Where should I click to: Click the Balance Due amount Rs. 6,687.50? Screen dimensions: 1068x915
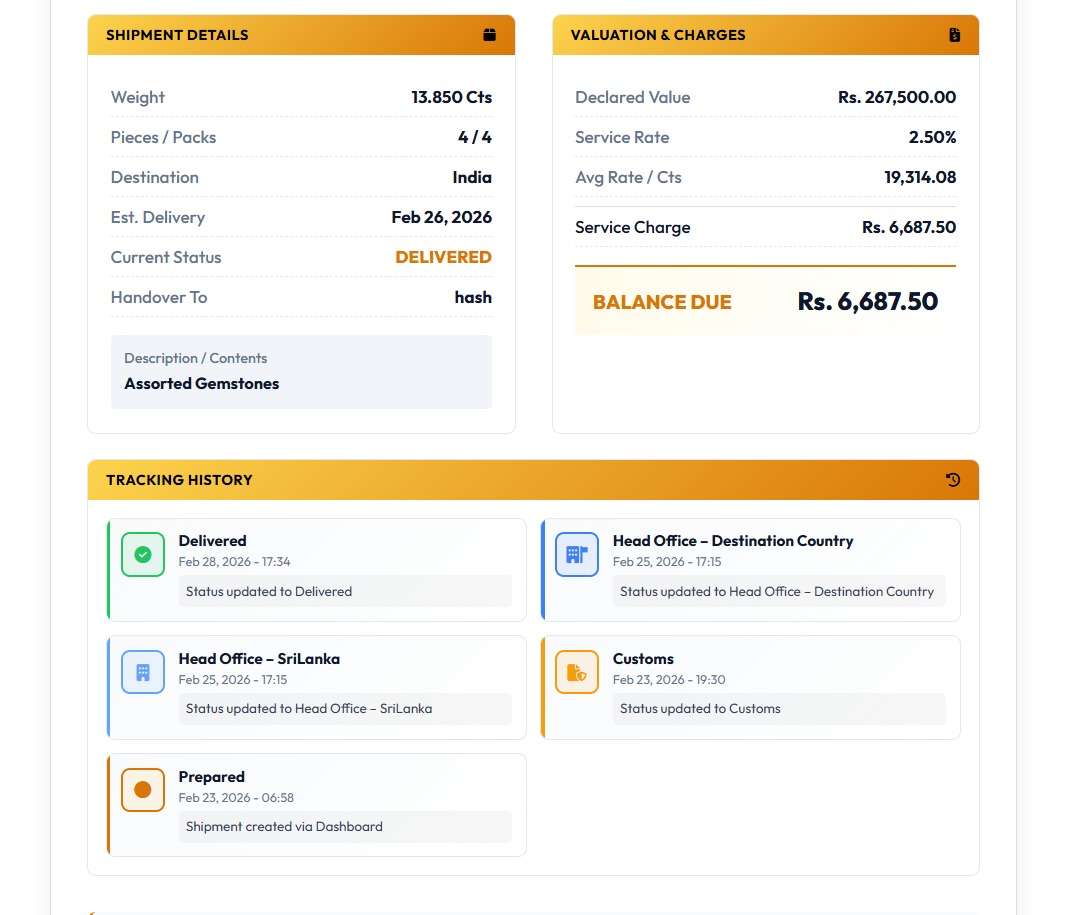867,302
